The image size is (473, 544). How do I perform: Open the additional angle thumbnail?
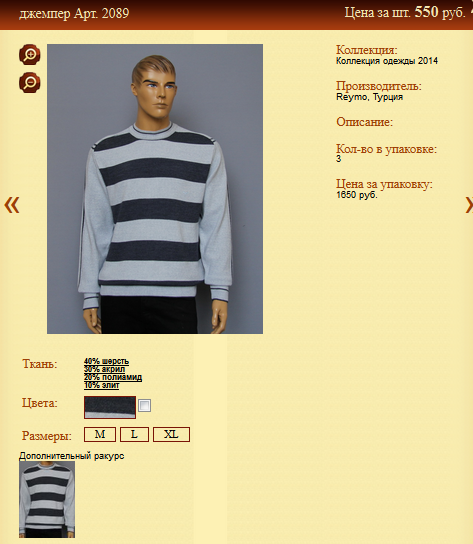(x=47, y=500)
